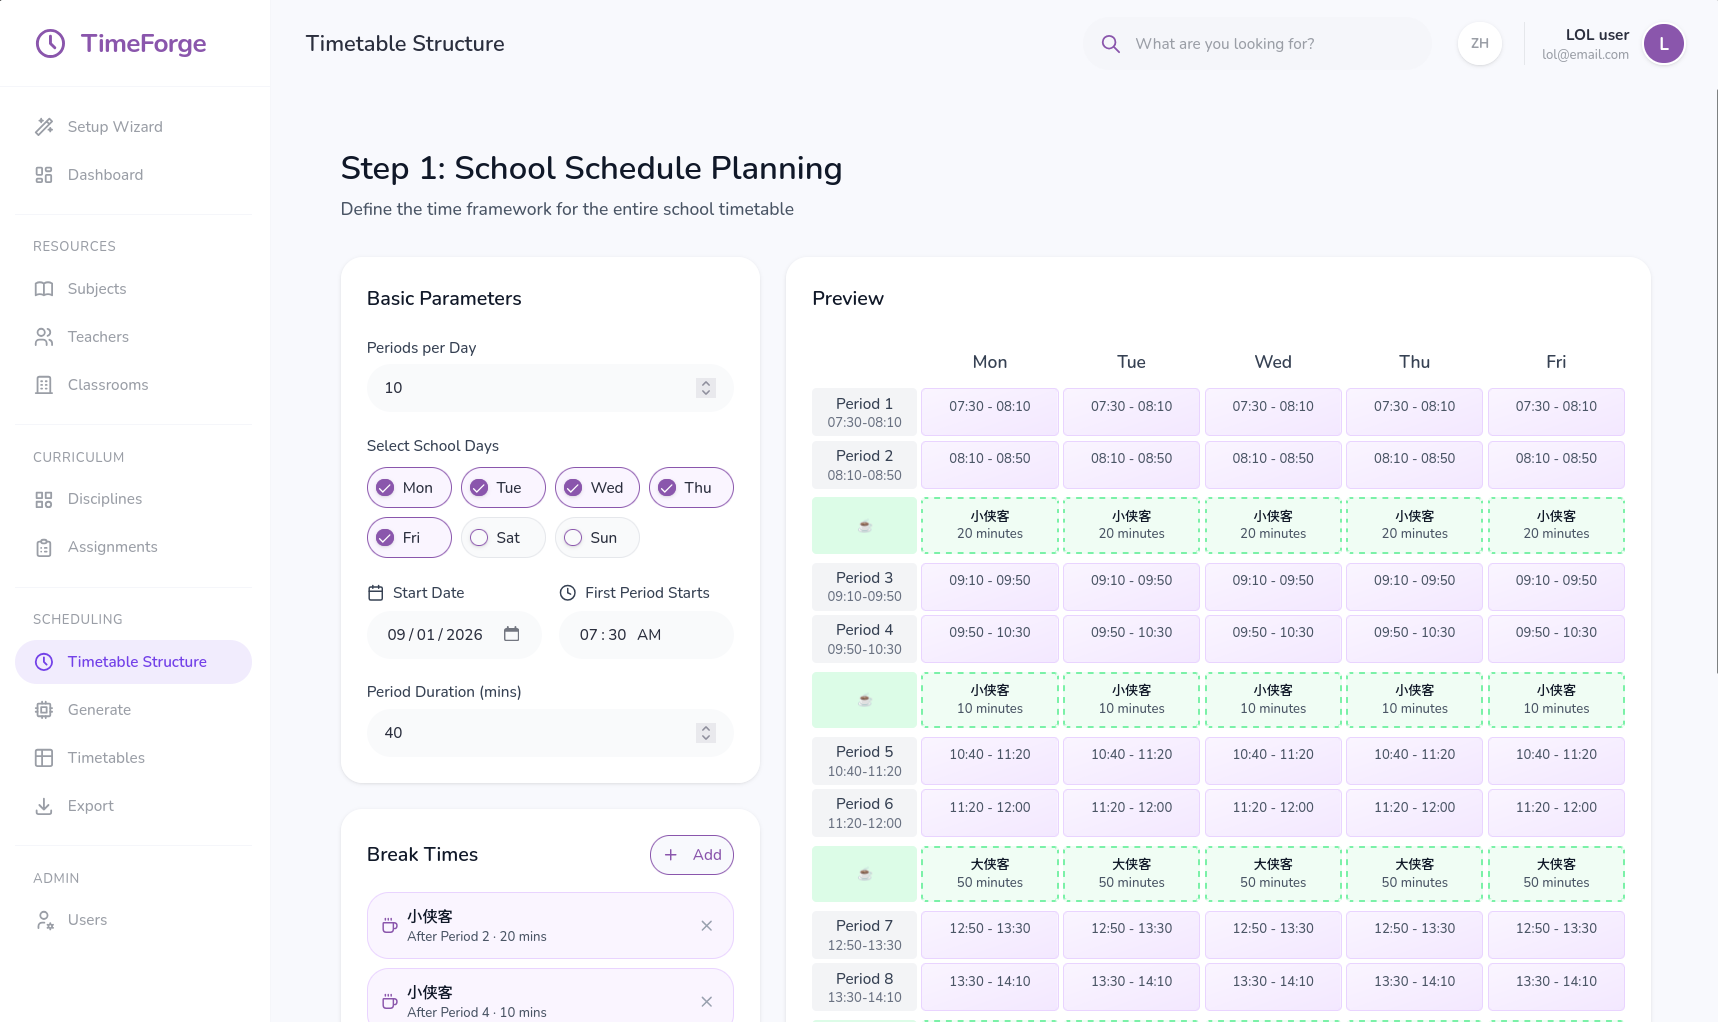Click the Periods per Day stepper arrows

pos(706,388)
